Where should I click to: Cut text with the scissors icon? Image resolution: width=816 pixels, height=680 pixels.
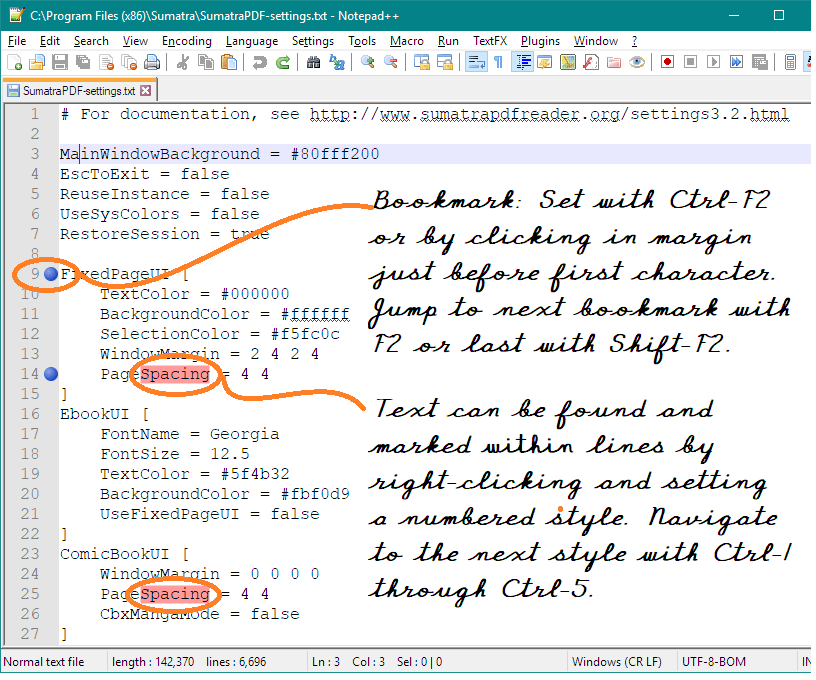pos(181,62)
